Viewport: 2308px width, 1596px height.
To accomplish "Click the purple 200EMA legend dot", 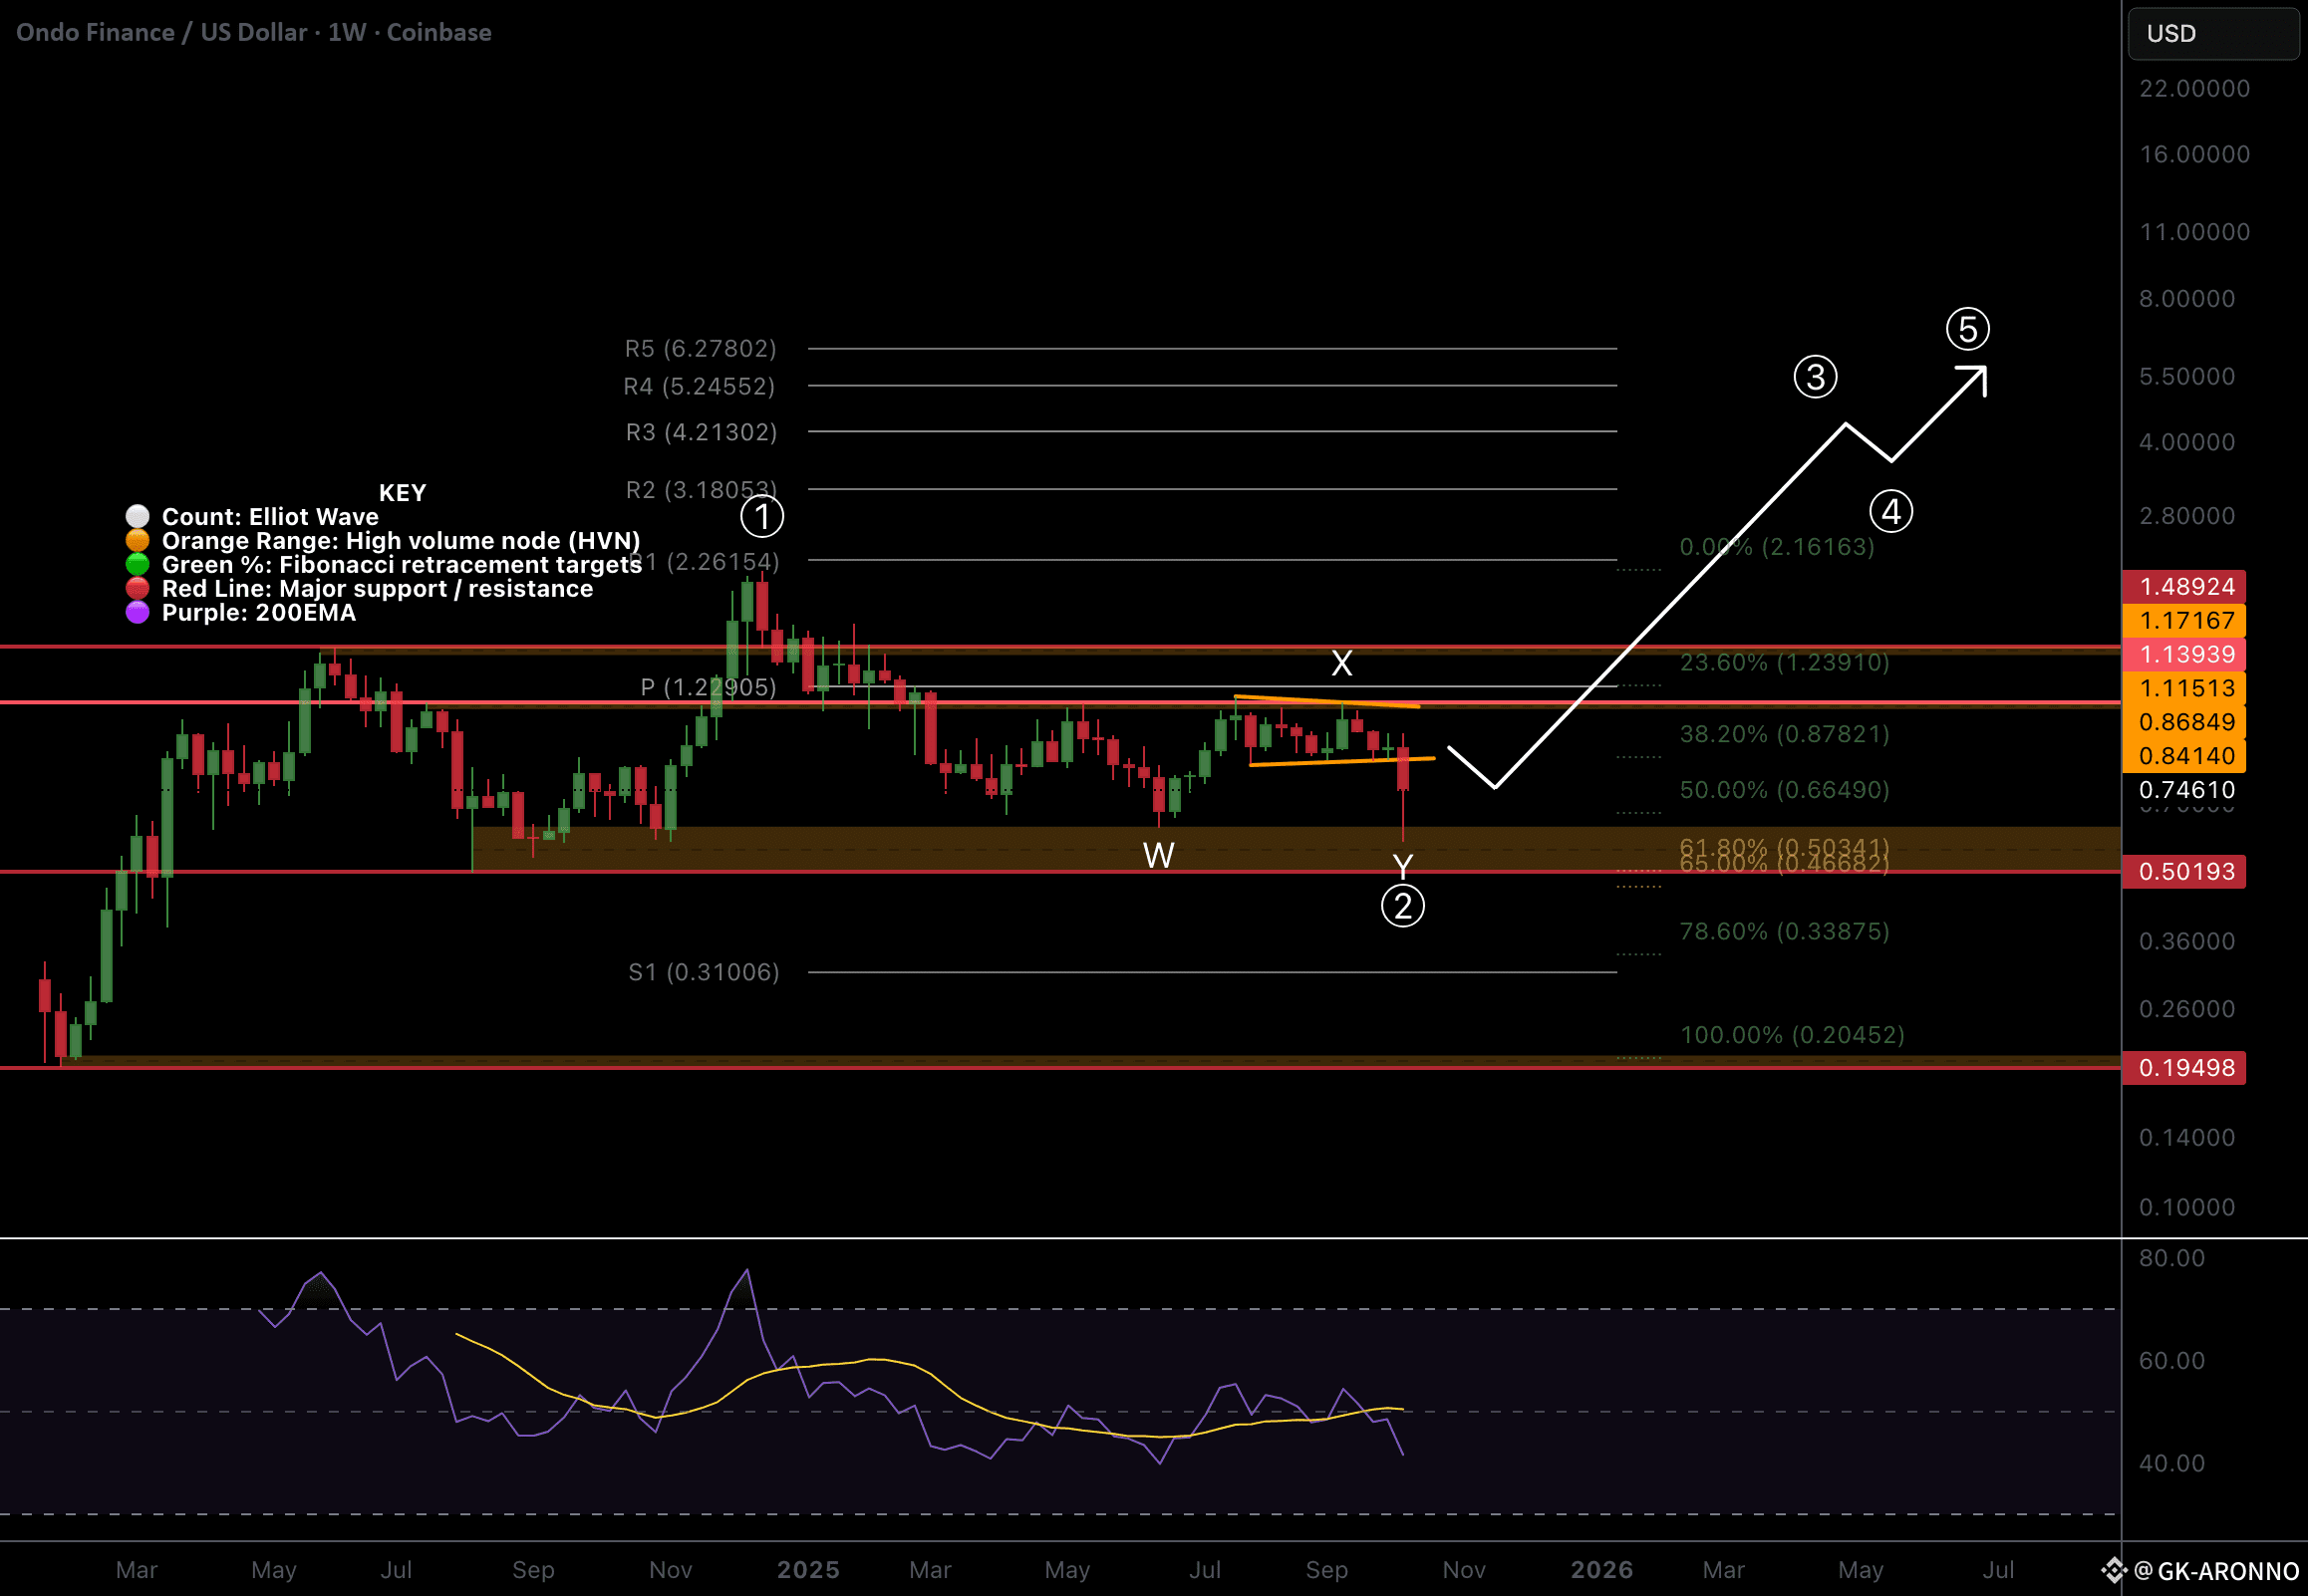I will point(138,612).
